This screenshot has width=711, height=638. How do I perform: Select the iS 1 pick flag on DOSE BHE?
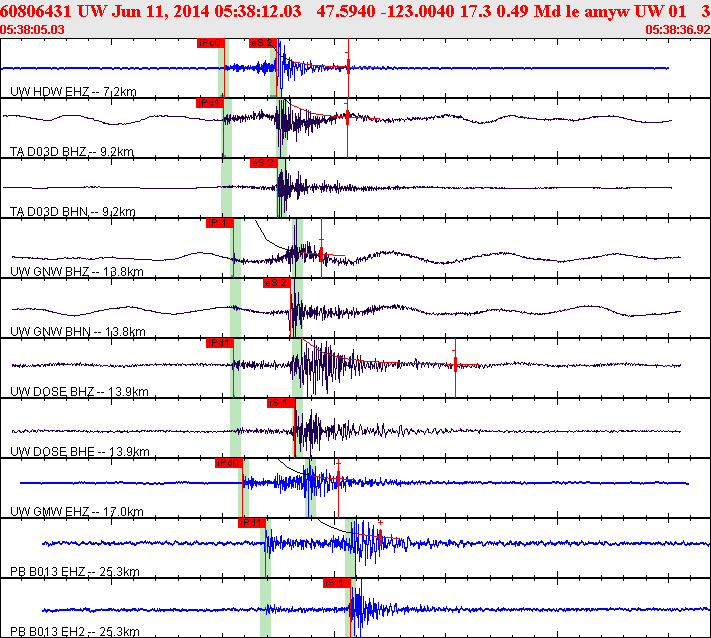pos(281,403)
